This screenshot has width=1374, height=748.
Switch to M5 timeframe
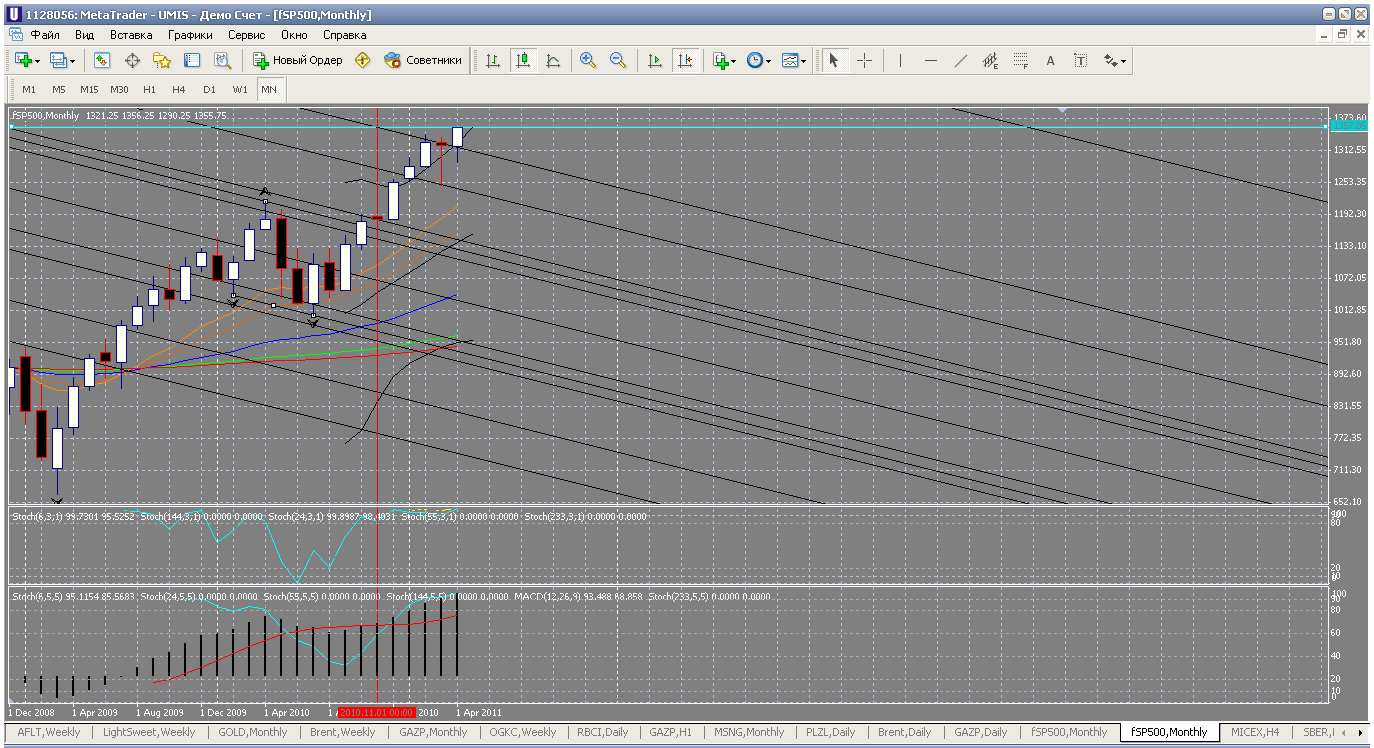59,89
